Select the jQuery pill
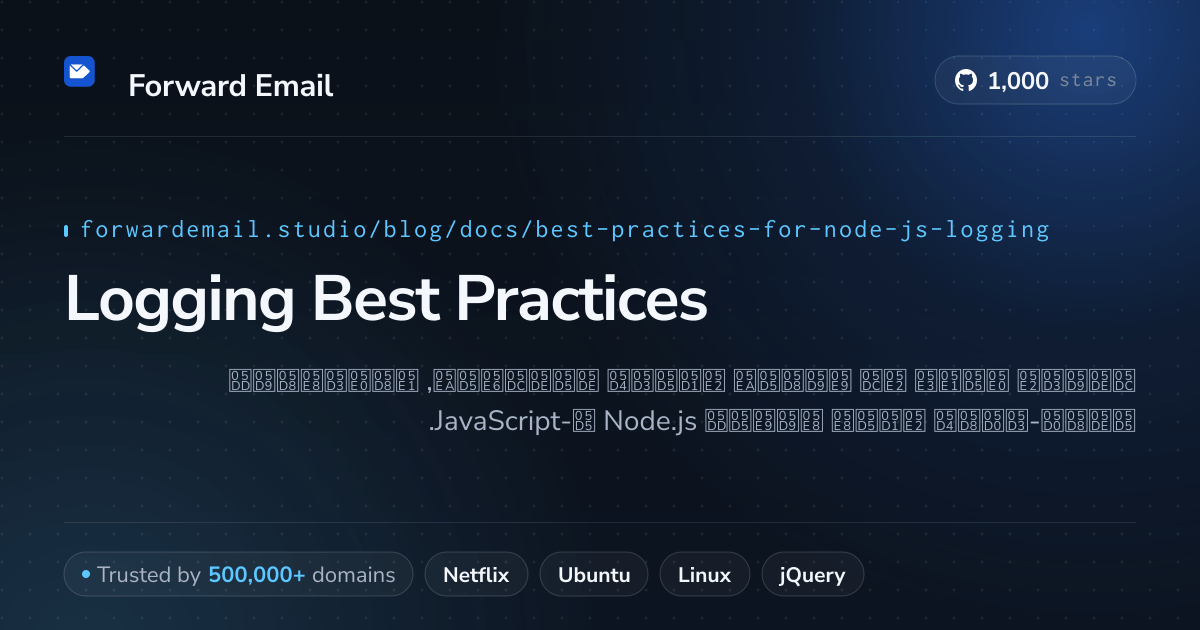This screenshot has width=1200, height=630. coord(812,575)
